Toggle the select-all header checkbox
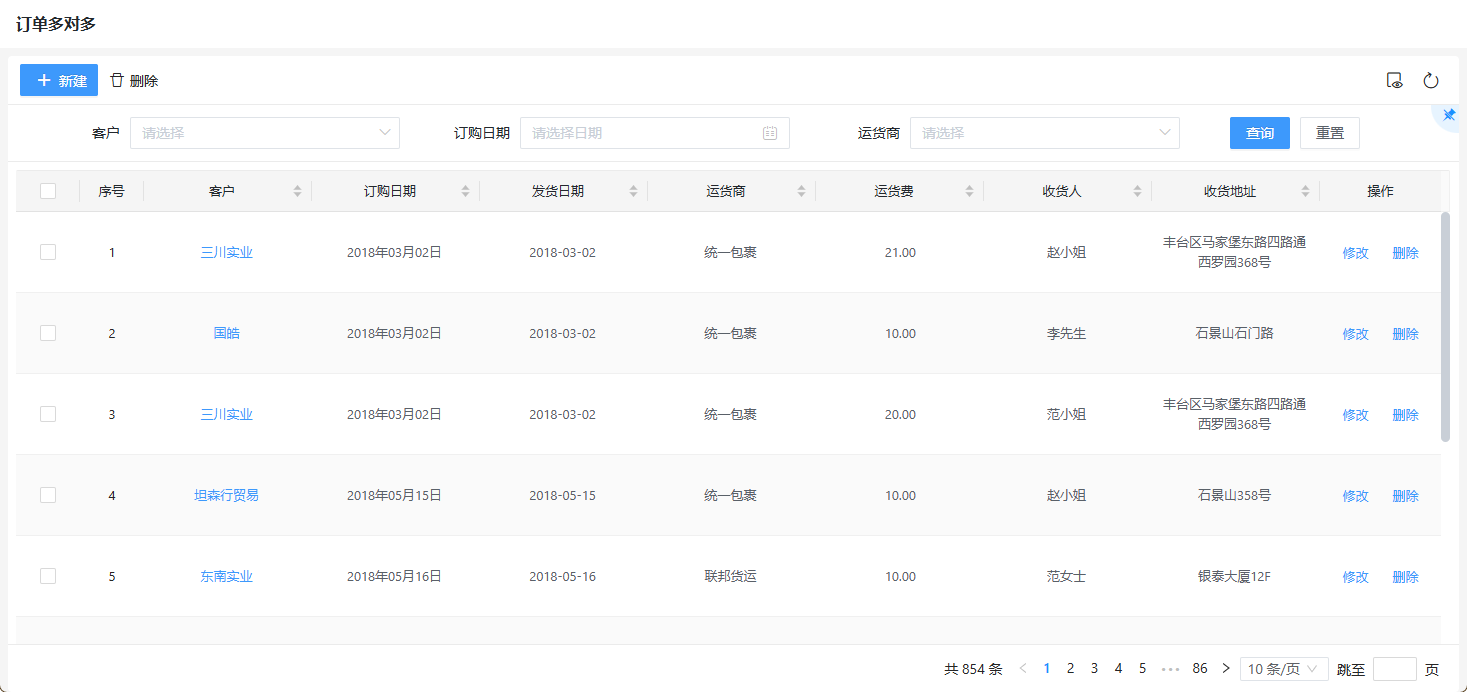This screenshot has width=1467, height=692. tap(48, 191)
